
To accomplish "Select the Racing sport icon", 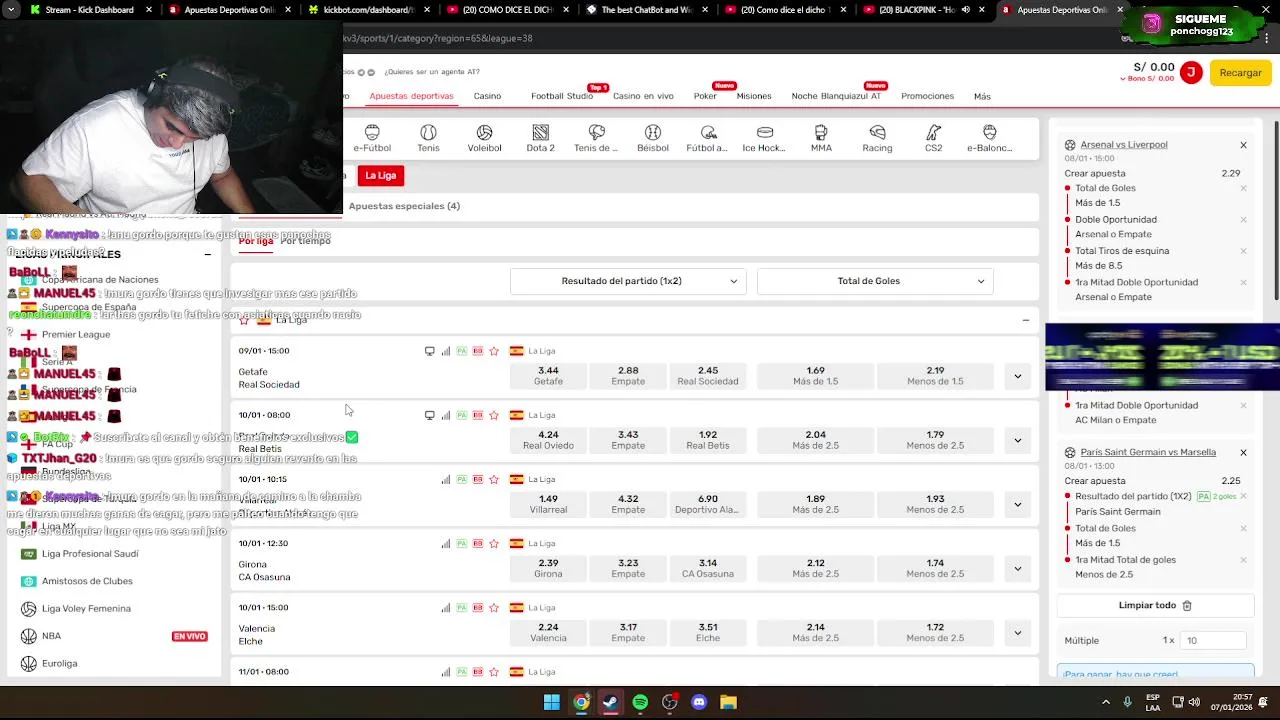I will (x=877, y=138).
